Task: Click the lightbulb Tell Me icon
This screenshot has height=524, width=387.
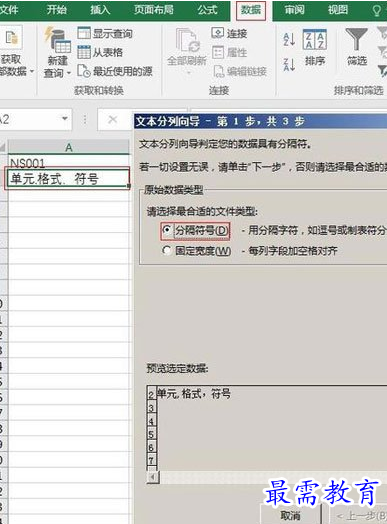Action: 377,10
